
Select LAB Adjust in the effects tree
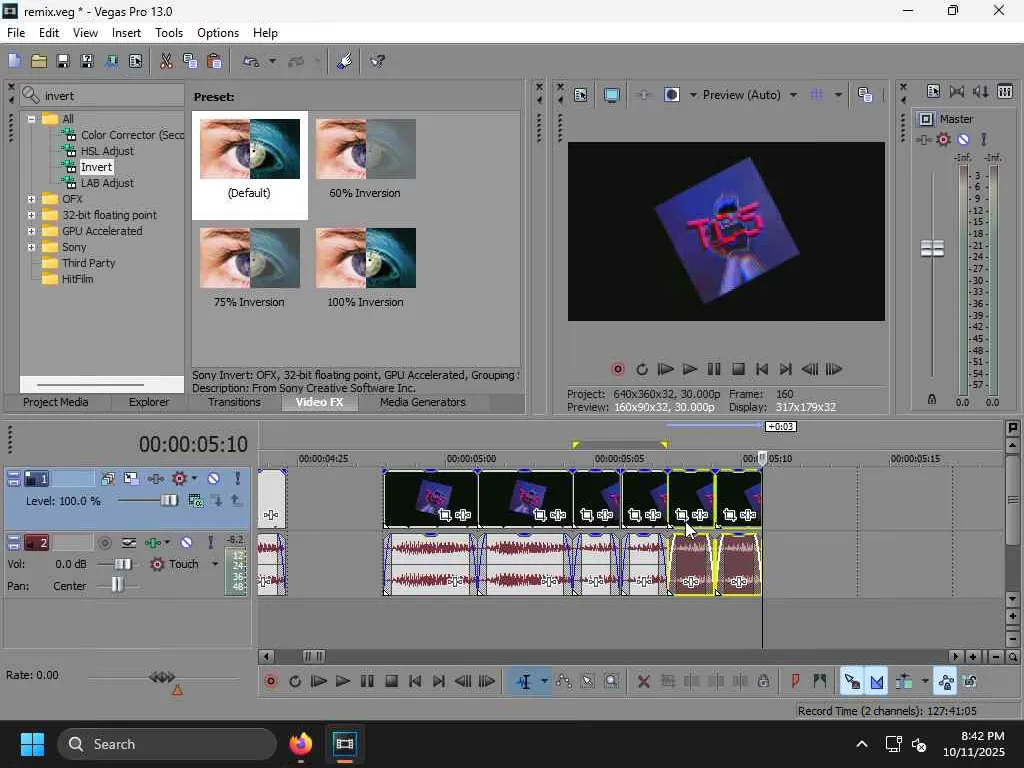click(x=107, y=183)
